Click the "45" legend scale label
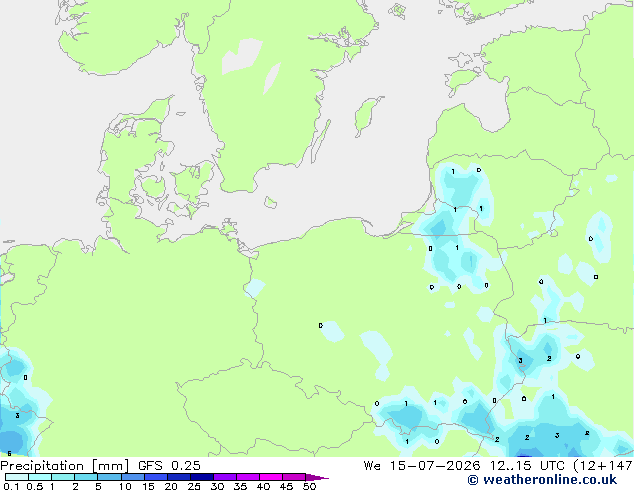The image size is (634, 490). [286, 486]
